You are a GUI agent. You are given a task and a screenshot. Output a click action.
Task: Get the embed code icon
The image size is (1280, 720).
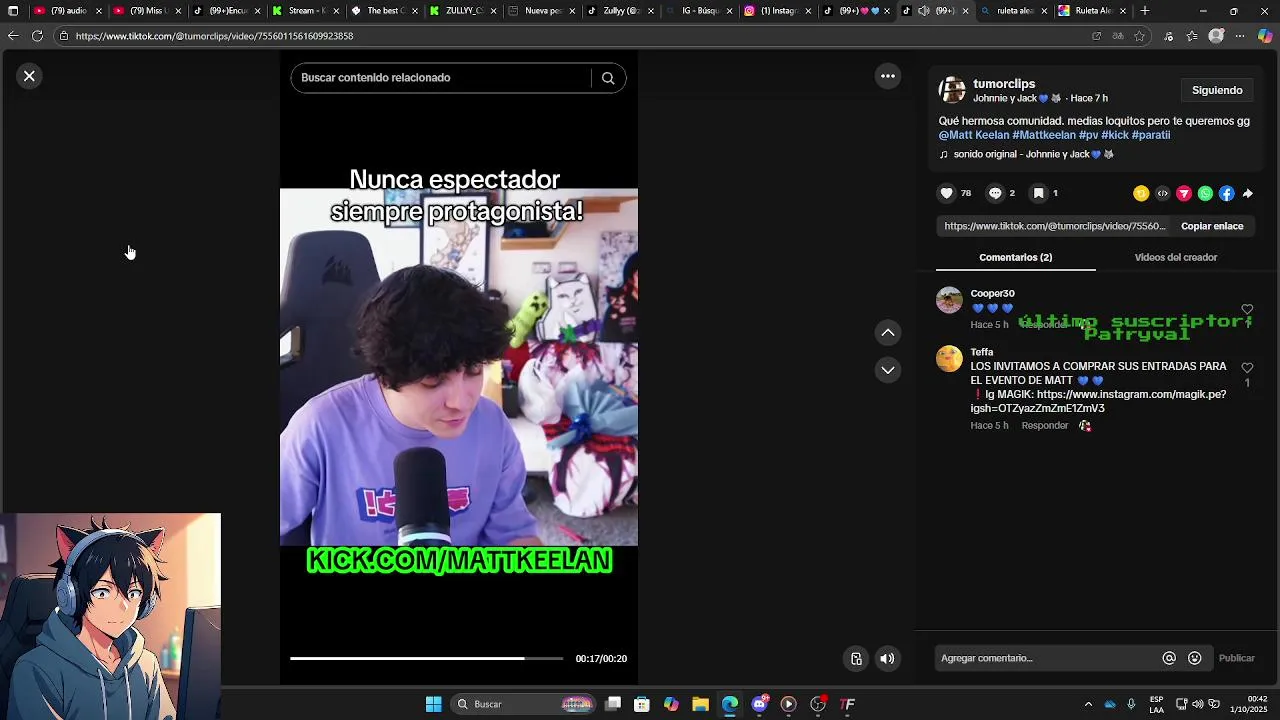pos(1162,194)
